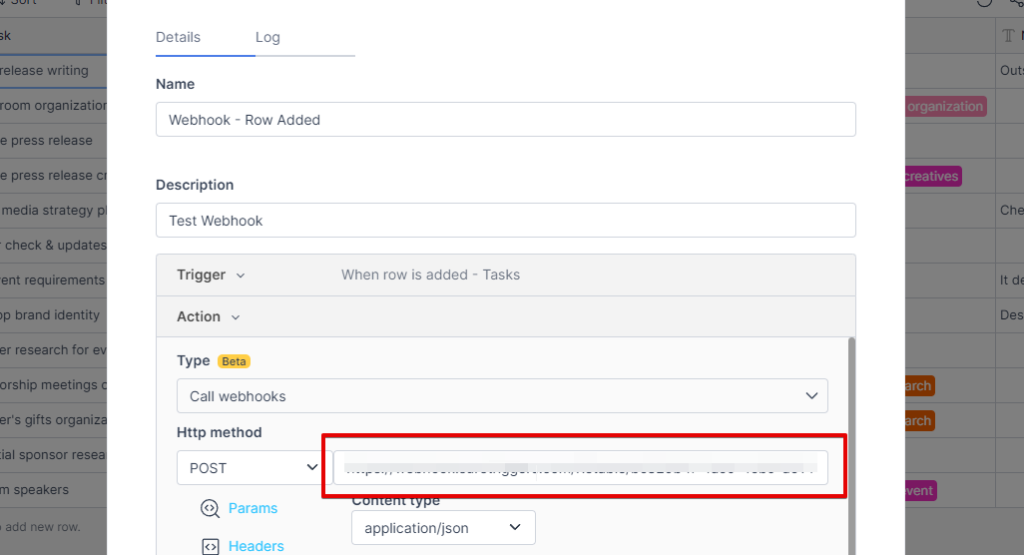Open the application/json content type dropdown
This screenshot has width=1024, height=555.
443,527
